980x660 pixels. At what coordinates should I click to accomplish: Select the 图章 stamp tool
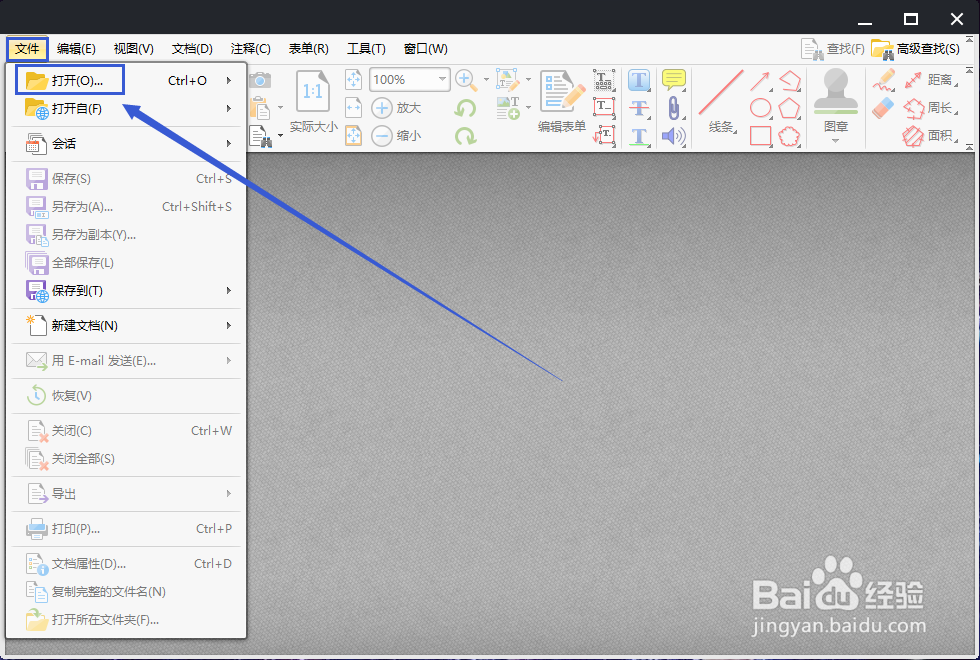[836, 100]
